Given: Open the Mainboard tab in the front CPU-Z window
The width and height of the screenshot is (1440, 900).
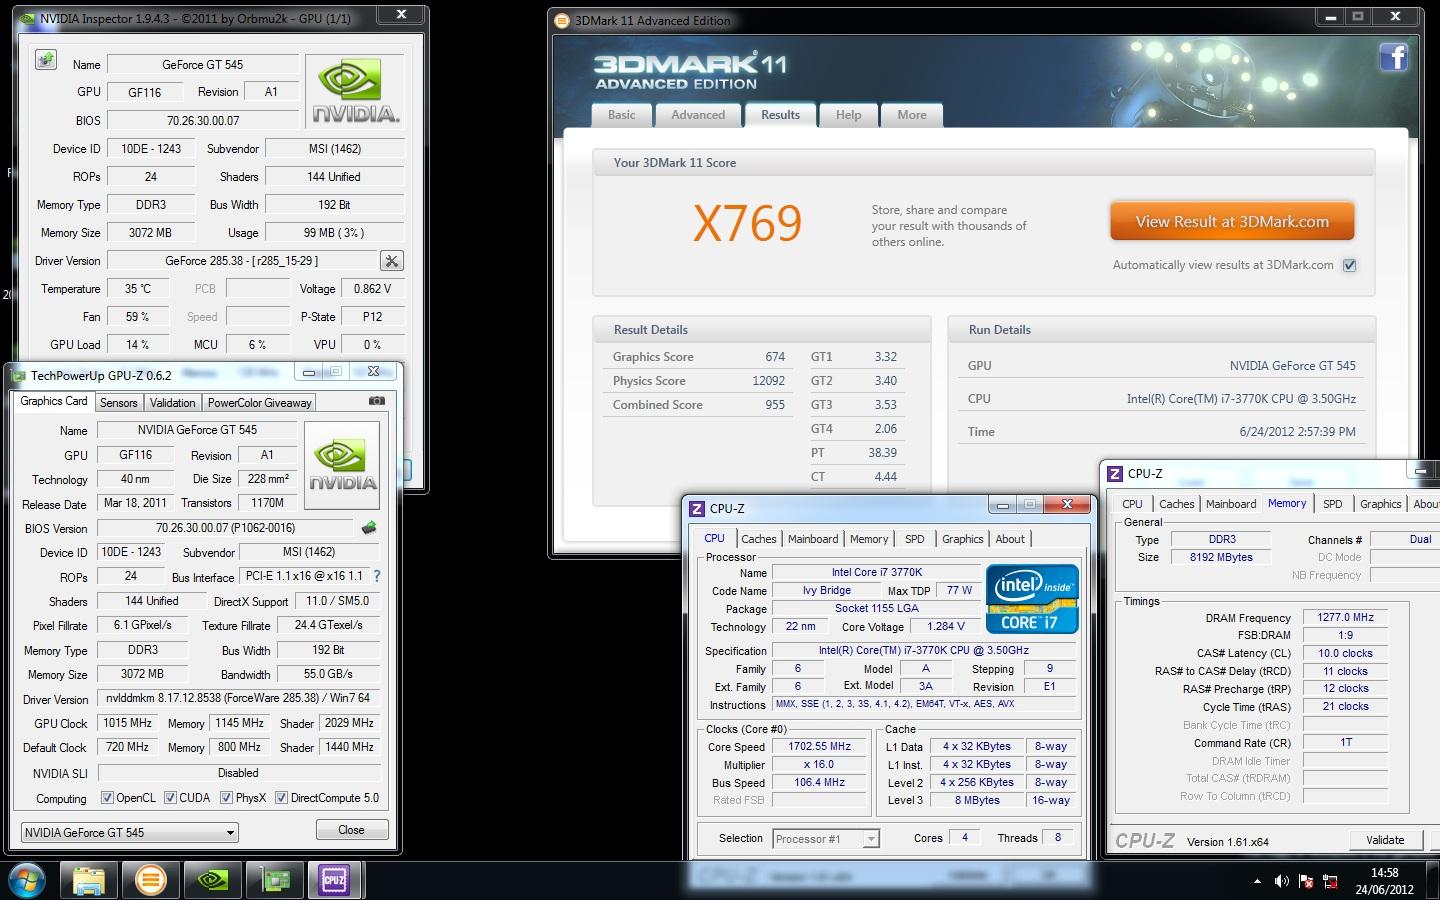Looking at the screenshot, I should 813,539.
